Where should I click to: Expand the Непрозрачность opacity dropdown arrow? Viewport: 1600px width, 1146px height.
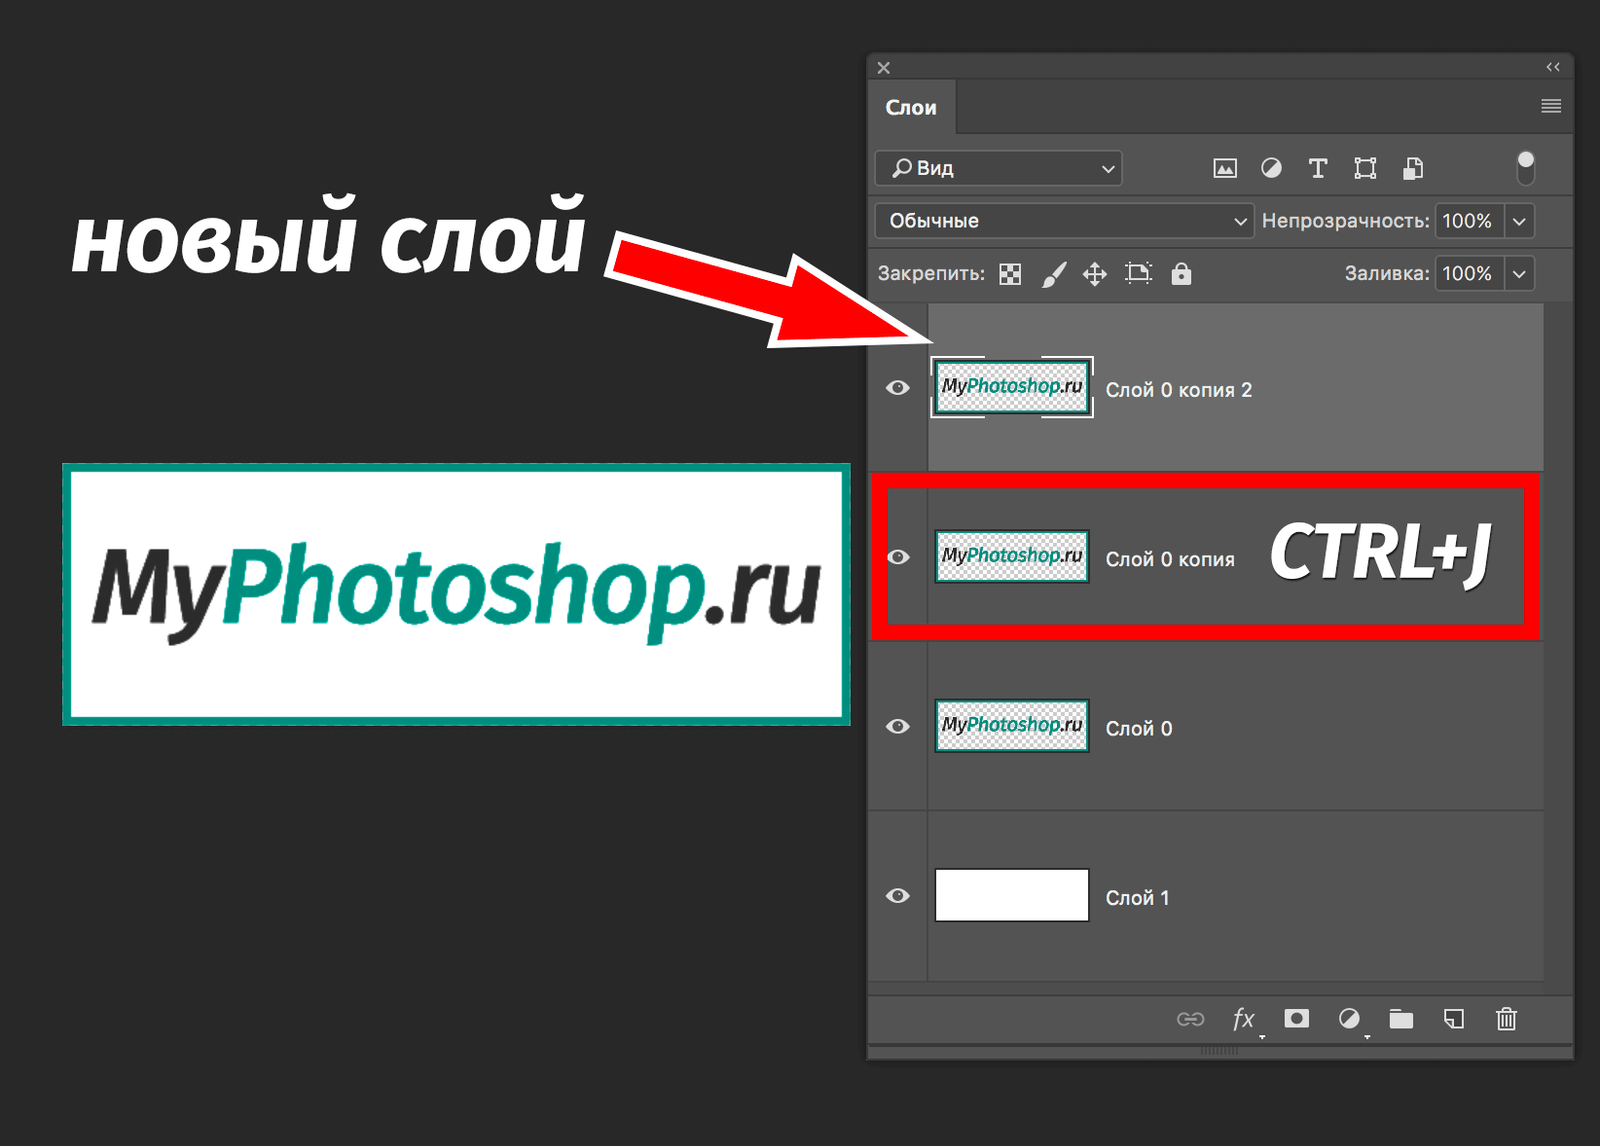(x=1519, y=221)
